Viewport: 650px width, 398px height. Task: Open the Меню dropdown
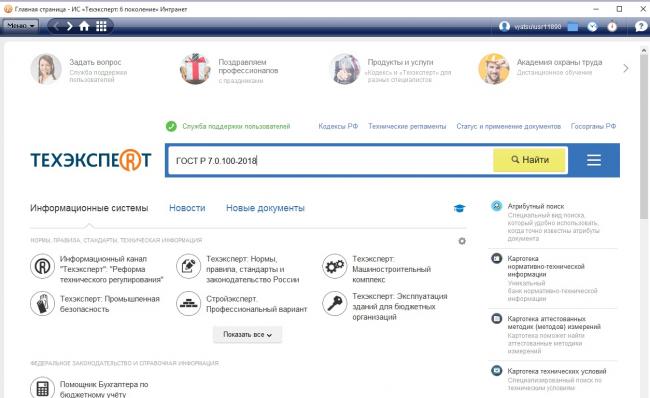pos(21,26)
